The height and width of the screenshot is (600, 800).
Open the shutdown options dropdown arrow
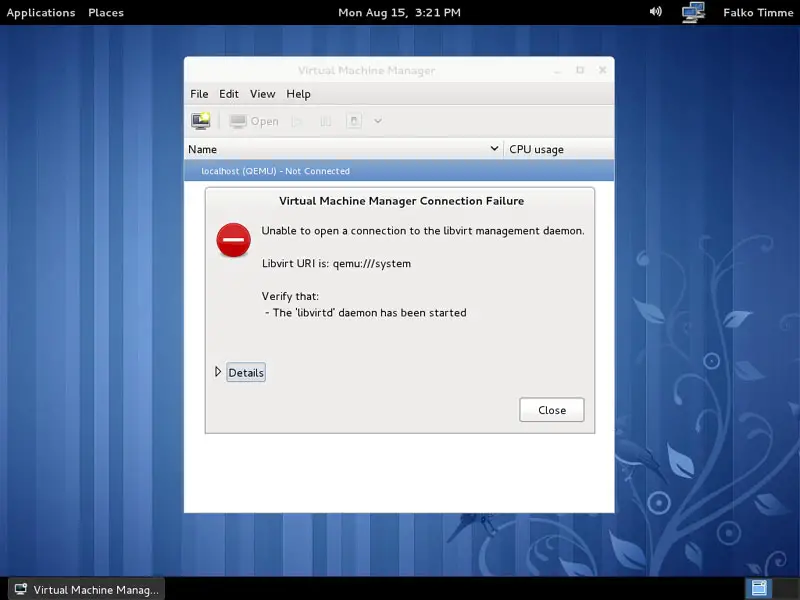(x=378, y=121)
